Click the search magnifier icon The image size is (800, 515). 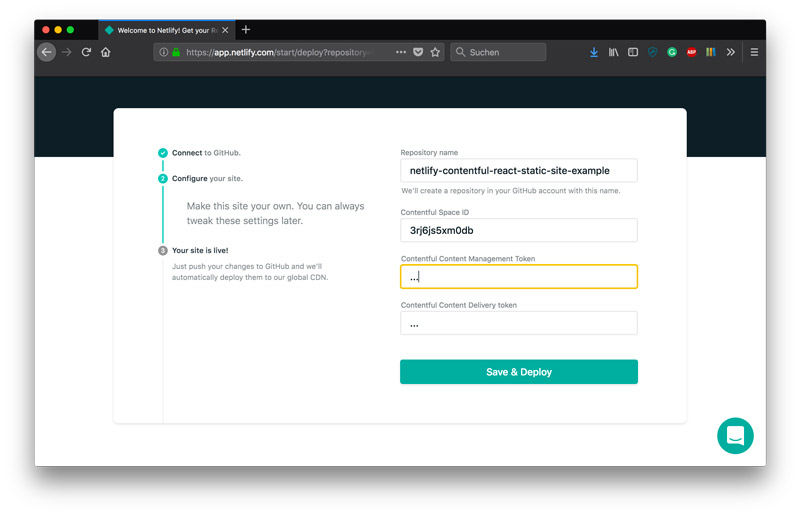tap(460, 52)
